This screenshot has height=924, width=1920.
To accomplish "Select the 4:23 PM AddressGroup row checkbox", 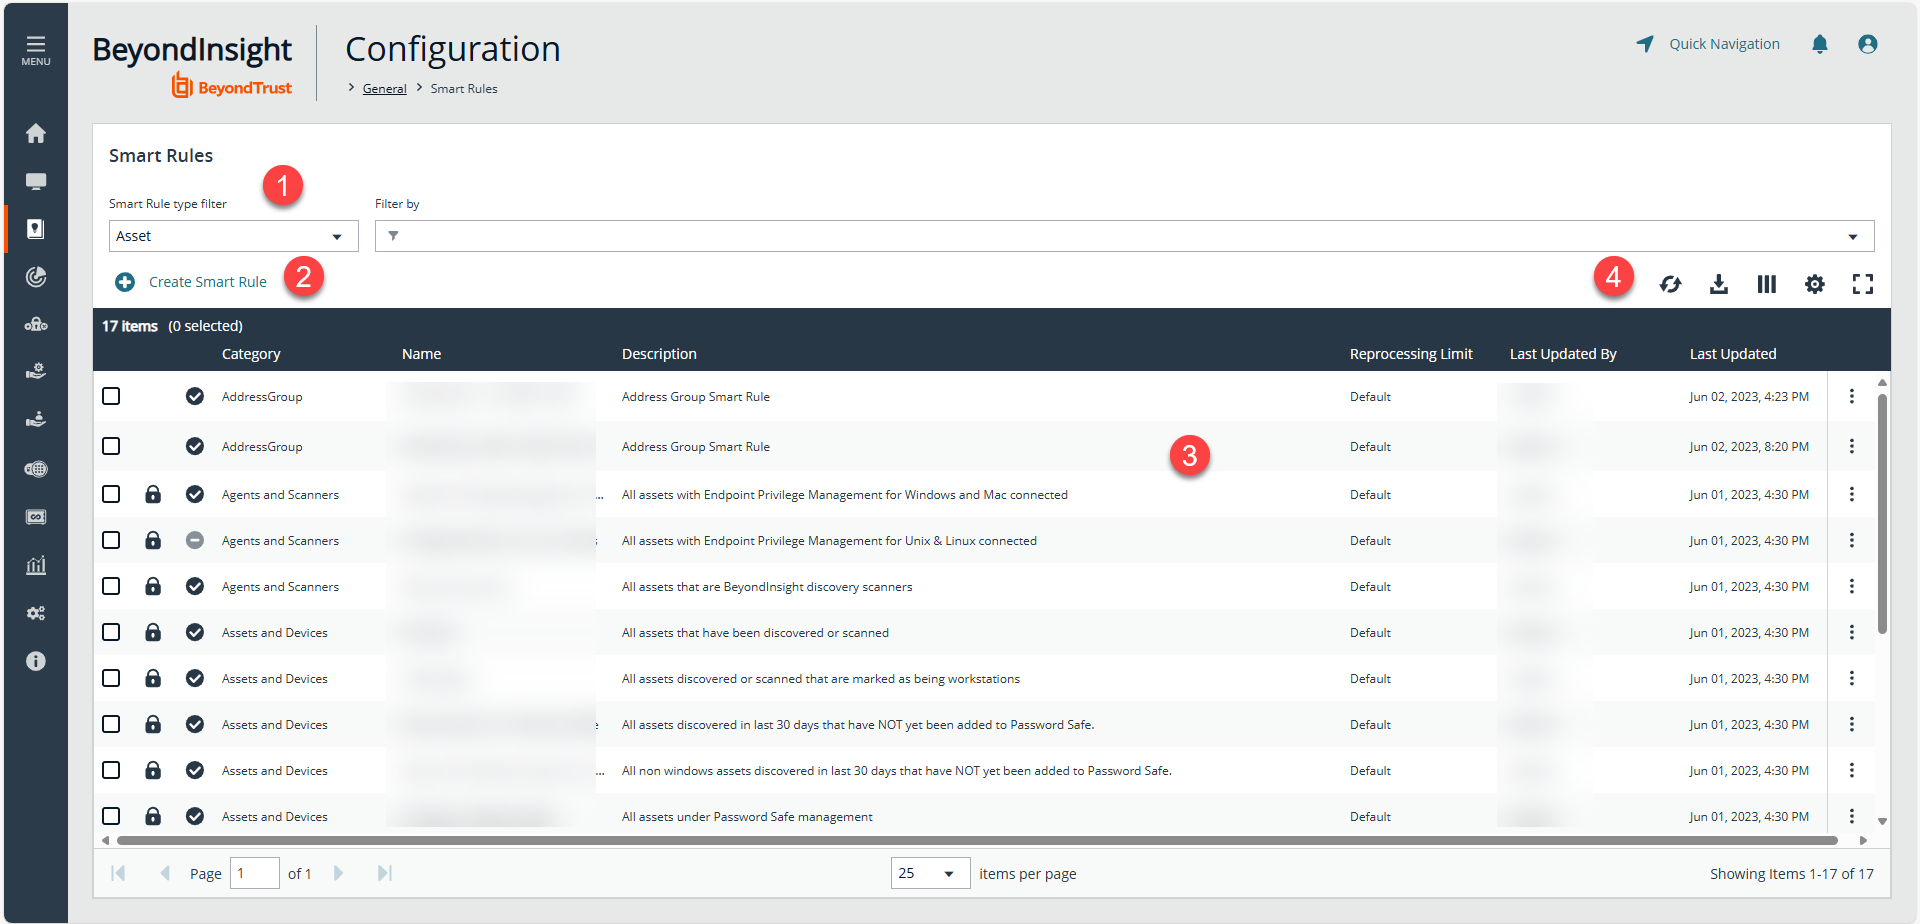I will (x=111, y=396).
